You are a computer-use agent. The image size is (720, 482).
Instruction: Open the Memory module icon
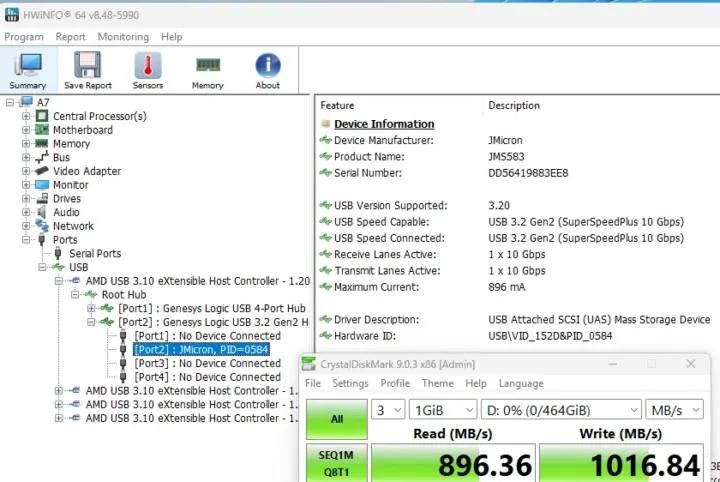(208, 65)
